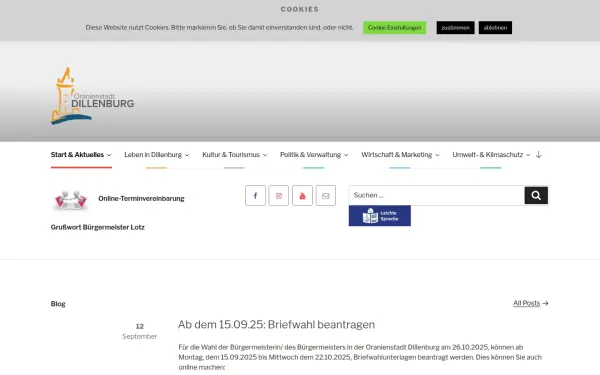Open the Oranienstadt Dillenburg logo
The image size is (600, 375).
click(x=92, y=96)
